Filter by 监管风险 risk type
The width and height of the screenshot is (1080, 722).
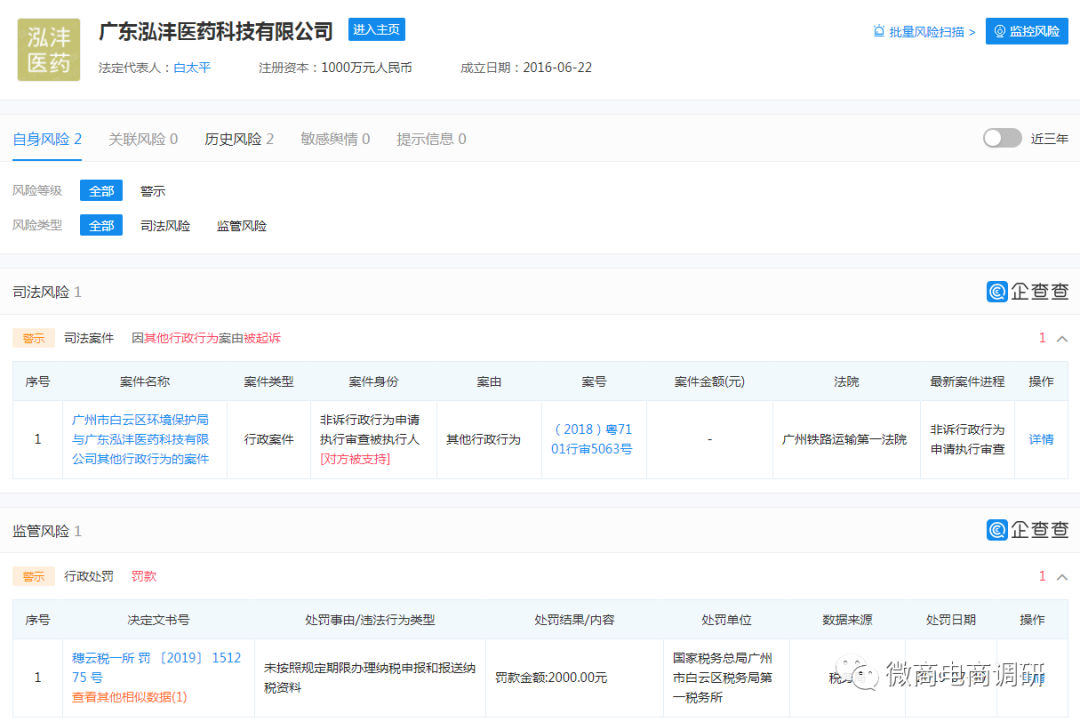coord(242,225)
